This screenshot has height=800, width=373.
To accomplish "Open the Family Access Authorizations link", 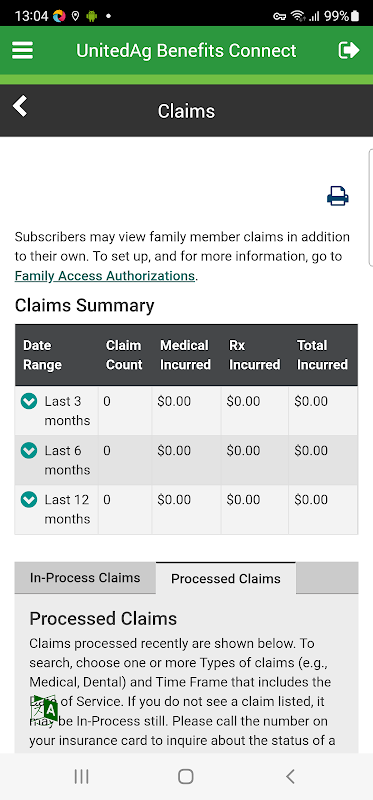I will click(x=105, y=276).
